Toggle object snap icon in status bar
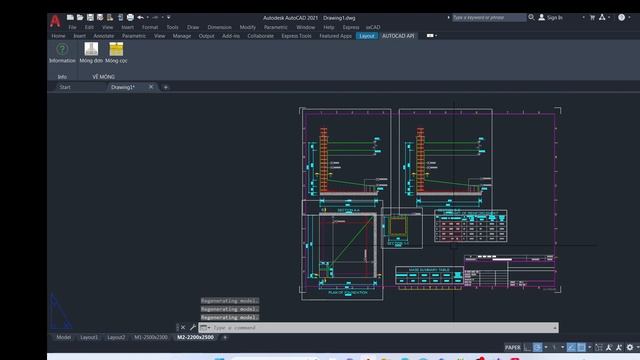The width and height of the screenshot is (640, 360). coord(581,347)
